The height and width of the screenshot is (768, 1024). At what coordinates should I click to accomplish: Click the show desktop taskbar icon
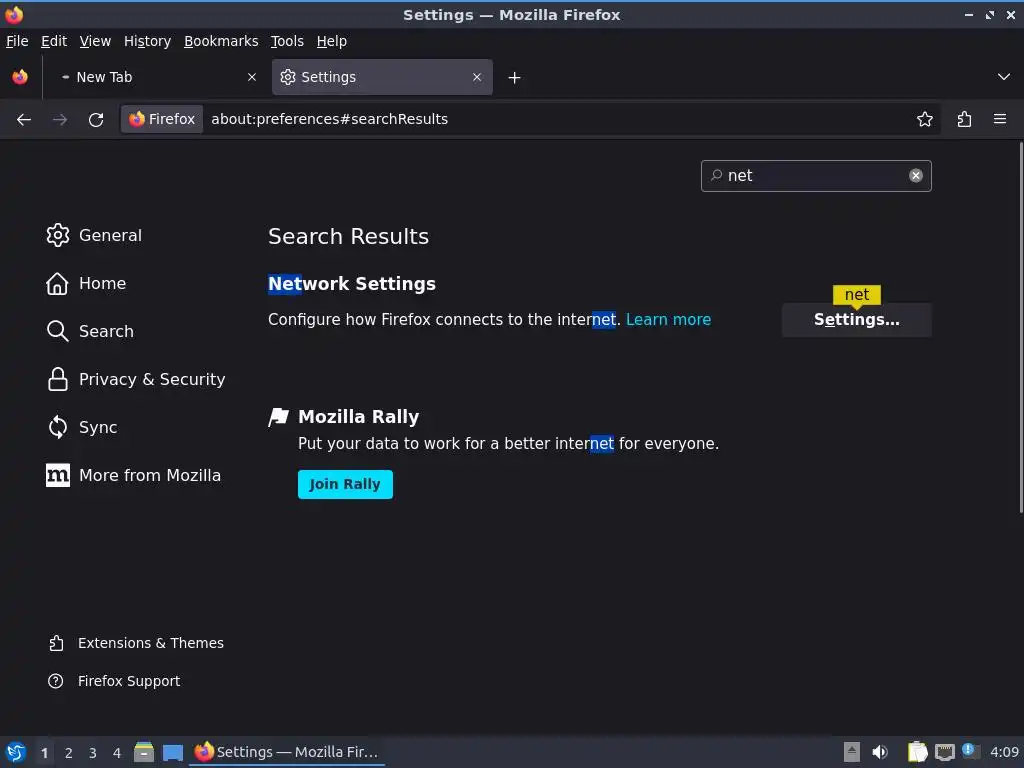(172, 752)
